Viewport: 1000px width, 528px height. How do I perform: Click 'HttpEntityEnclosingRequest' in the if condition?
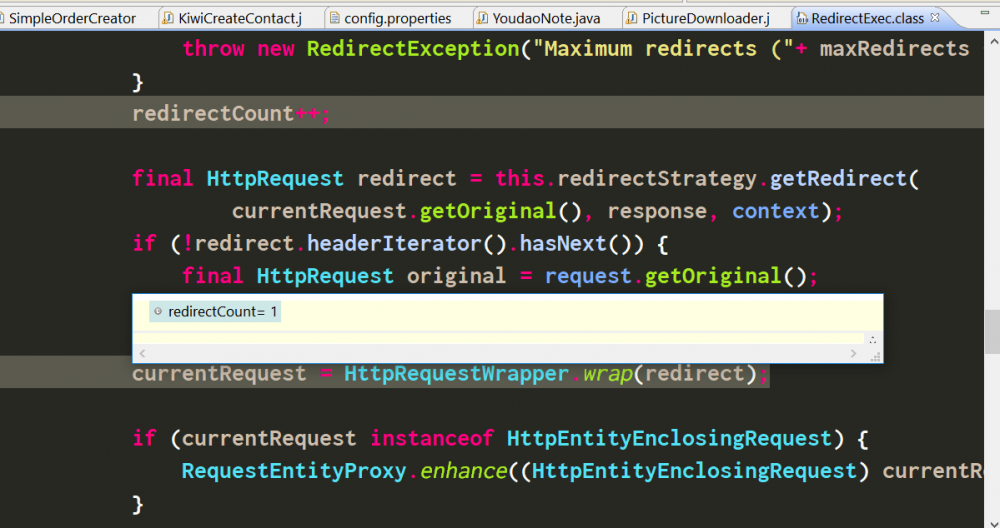669,439
